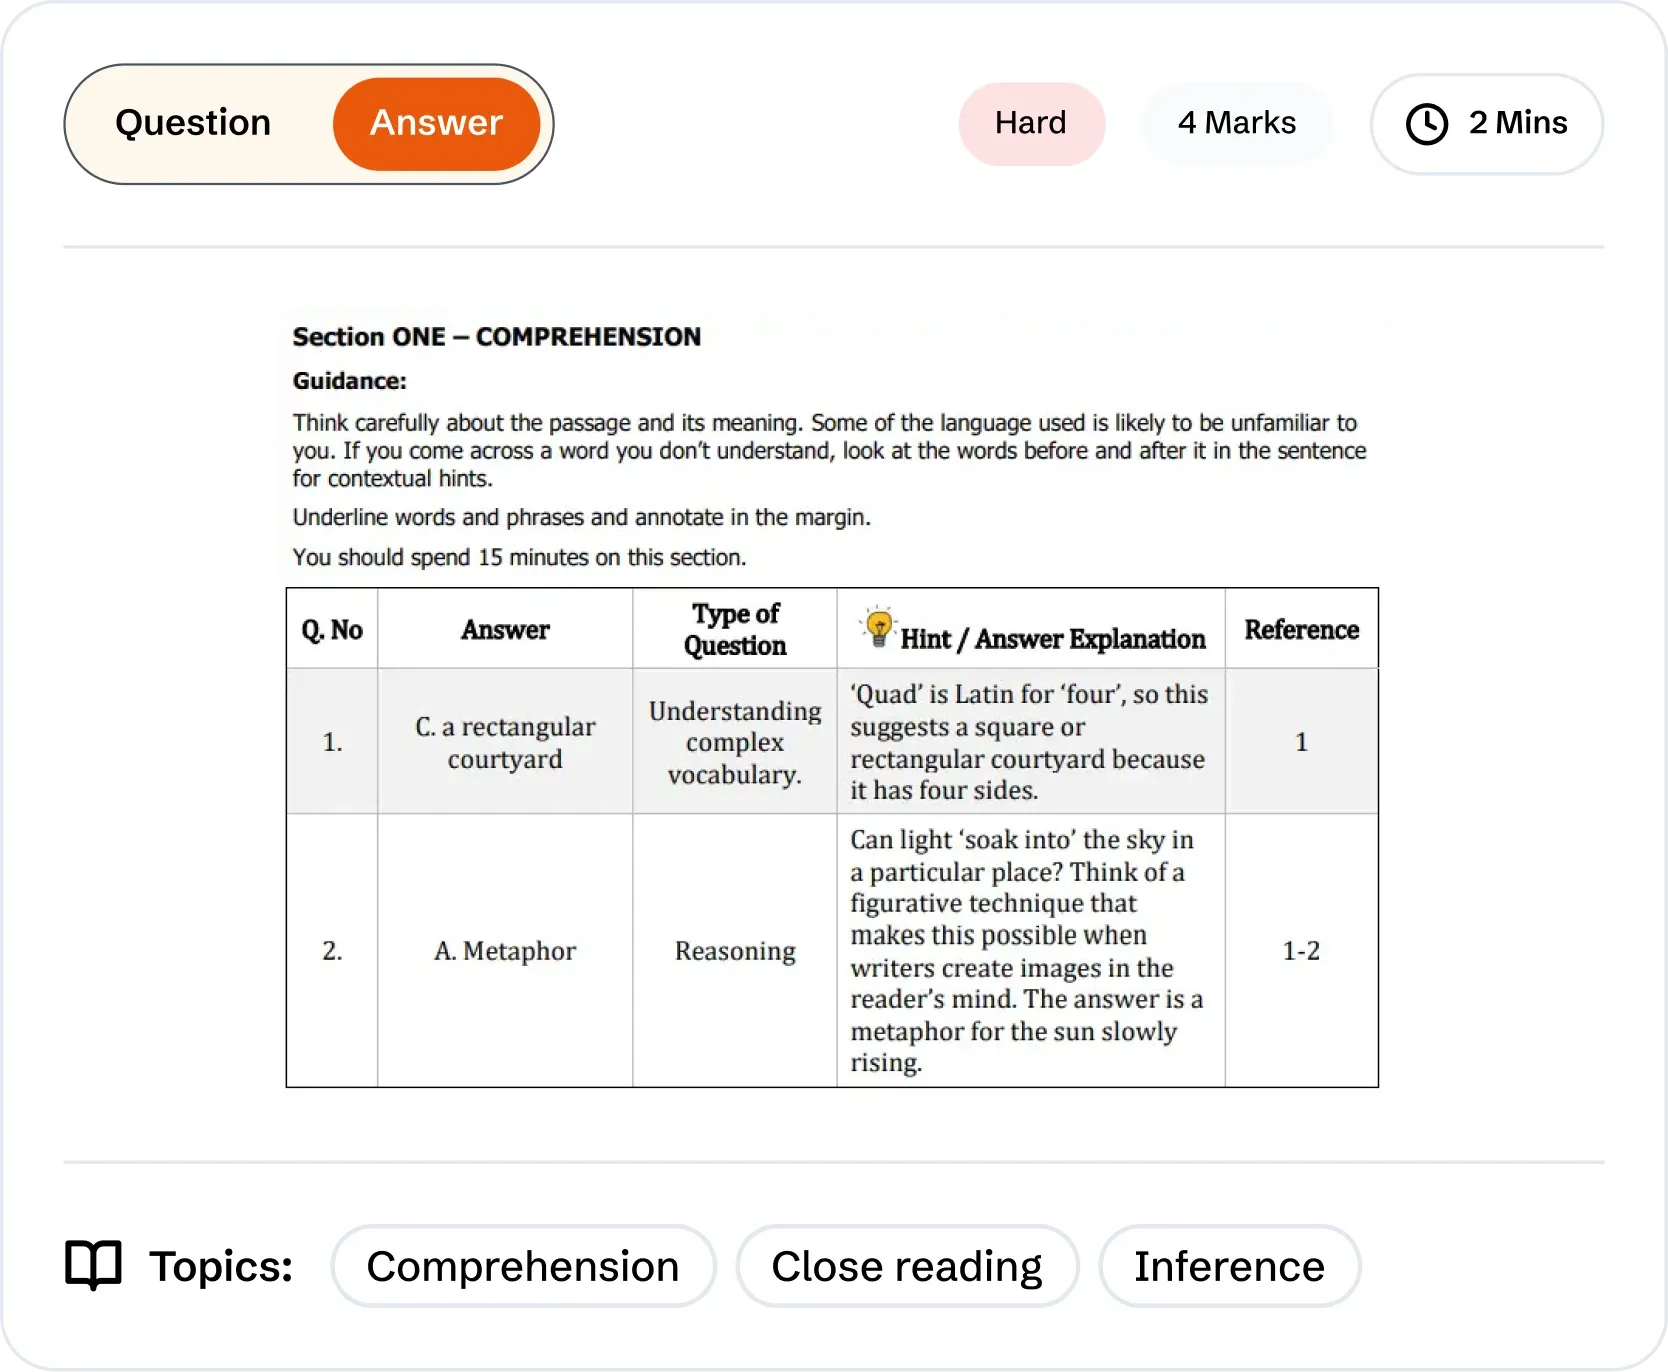Open the Comprehension topic tag
Viewport: 1668px width, 1372px height.
pos(523,1266)
